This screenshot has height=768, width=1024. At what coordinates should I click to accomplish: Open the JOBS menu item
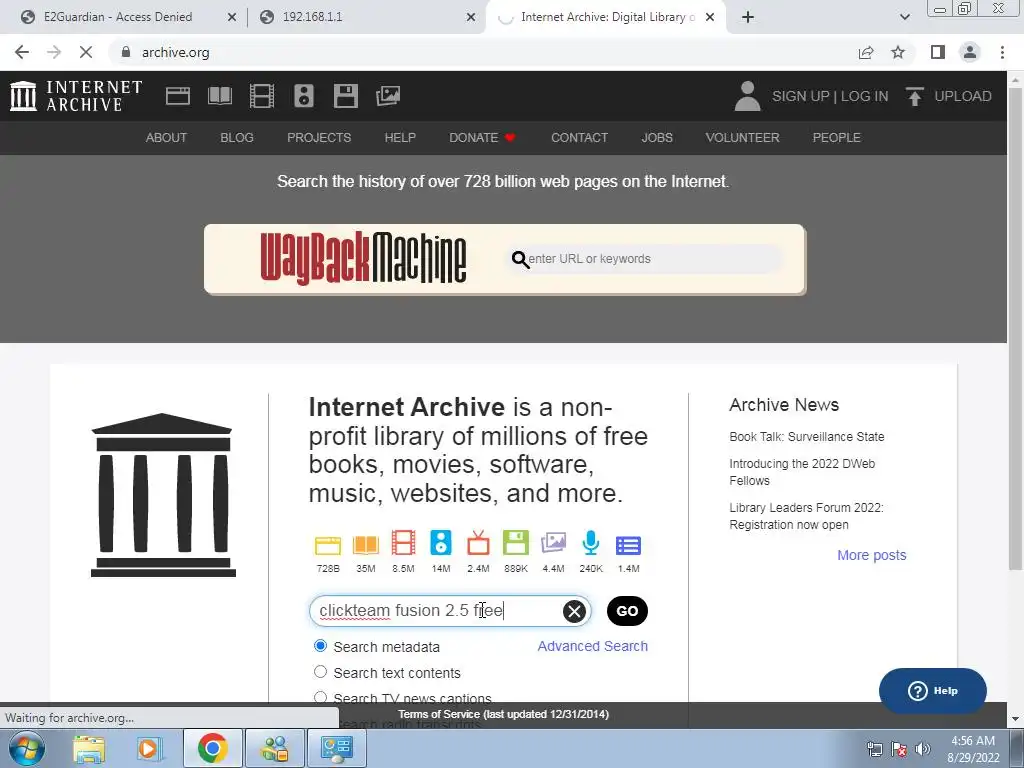coord(656,138)
